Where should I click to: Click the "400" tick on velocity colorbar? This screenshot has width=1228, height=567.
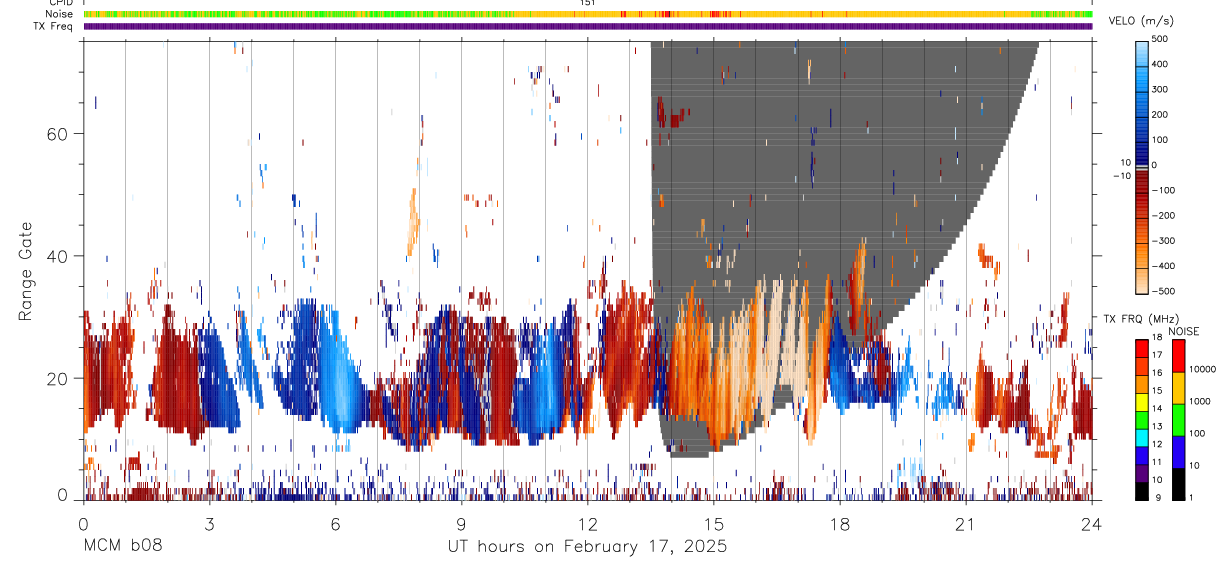pyautogui.click(x=1162, y=64)
